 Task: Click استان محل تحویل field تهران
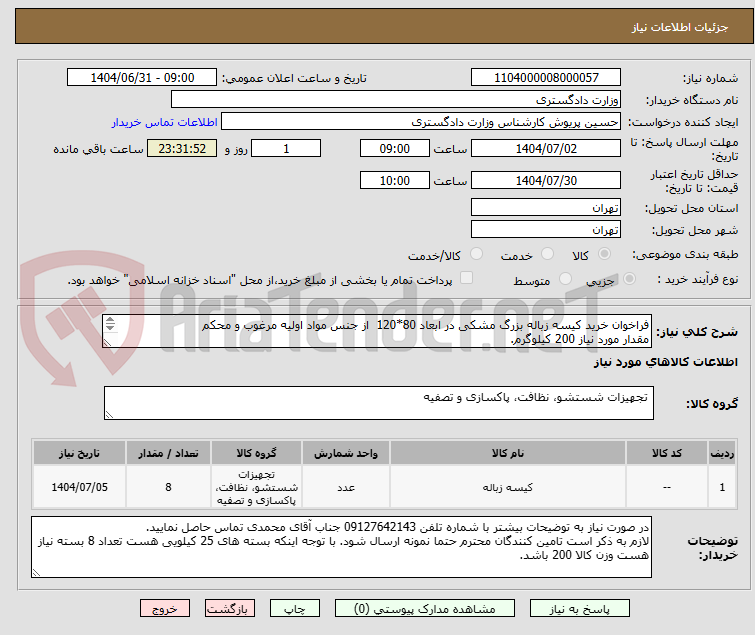pyautogui.click(x=546, y=207)
